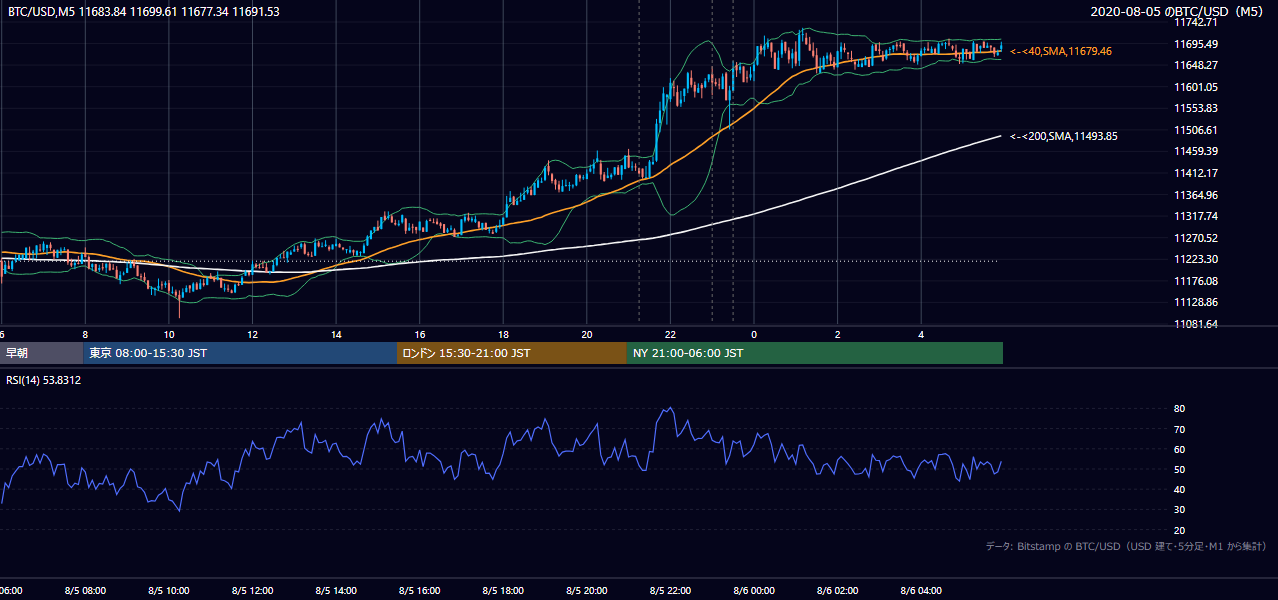Click RSI axis level 60
The width and height of the screenshot is (1278, 600).
tap(1180, 449)
